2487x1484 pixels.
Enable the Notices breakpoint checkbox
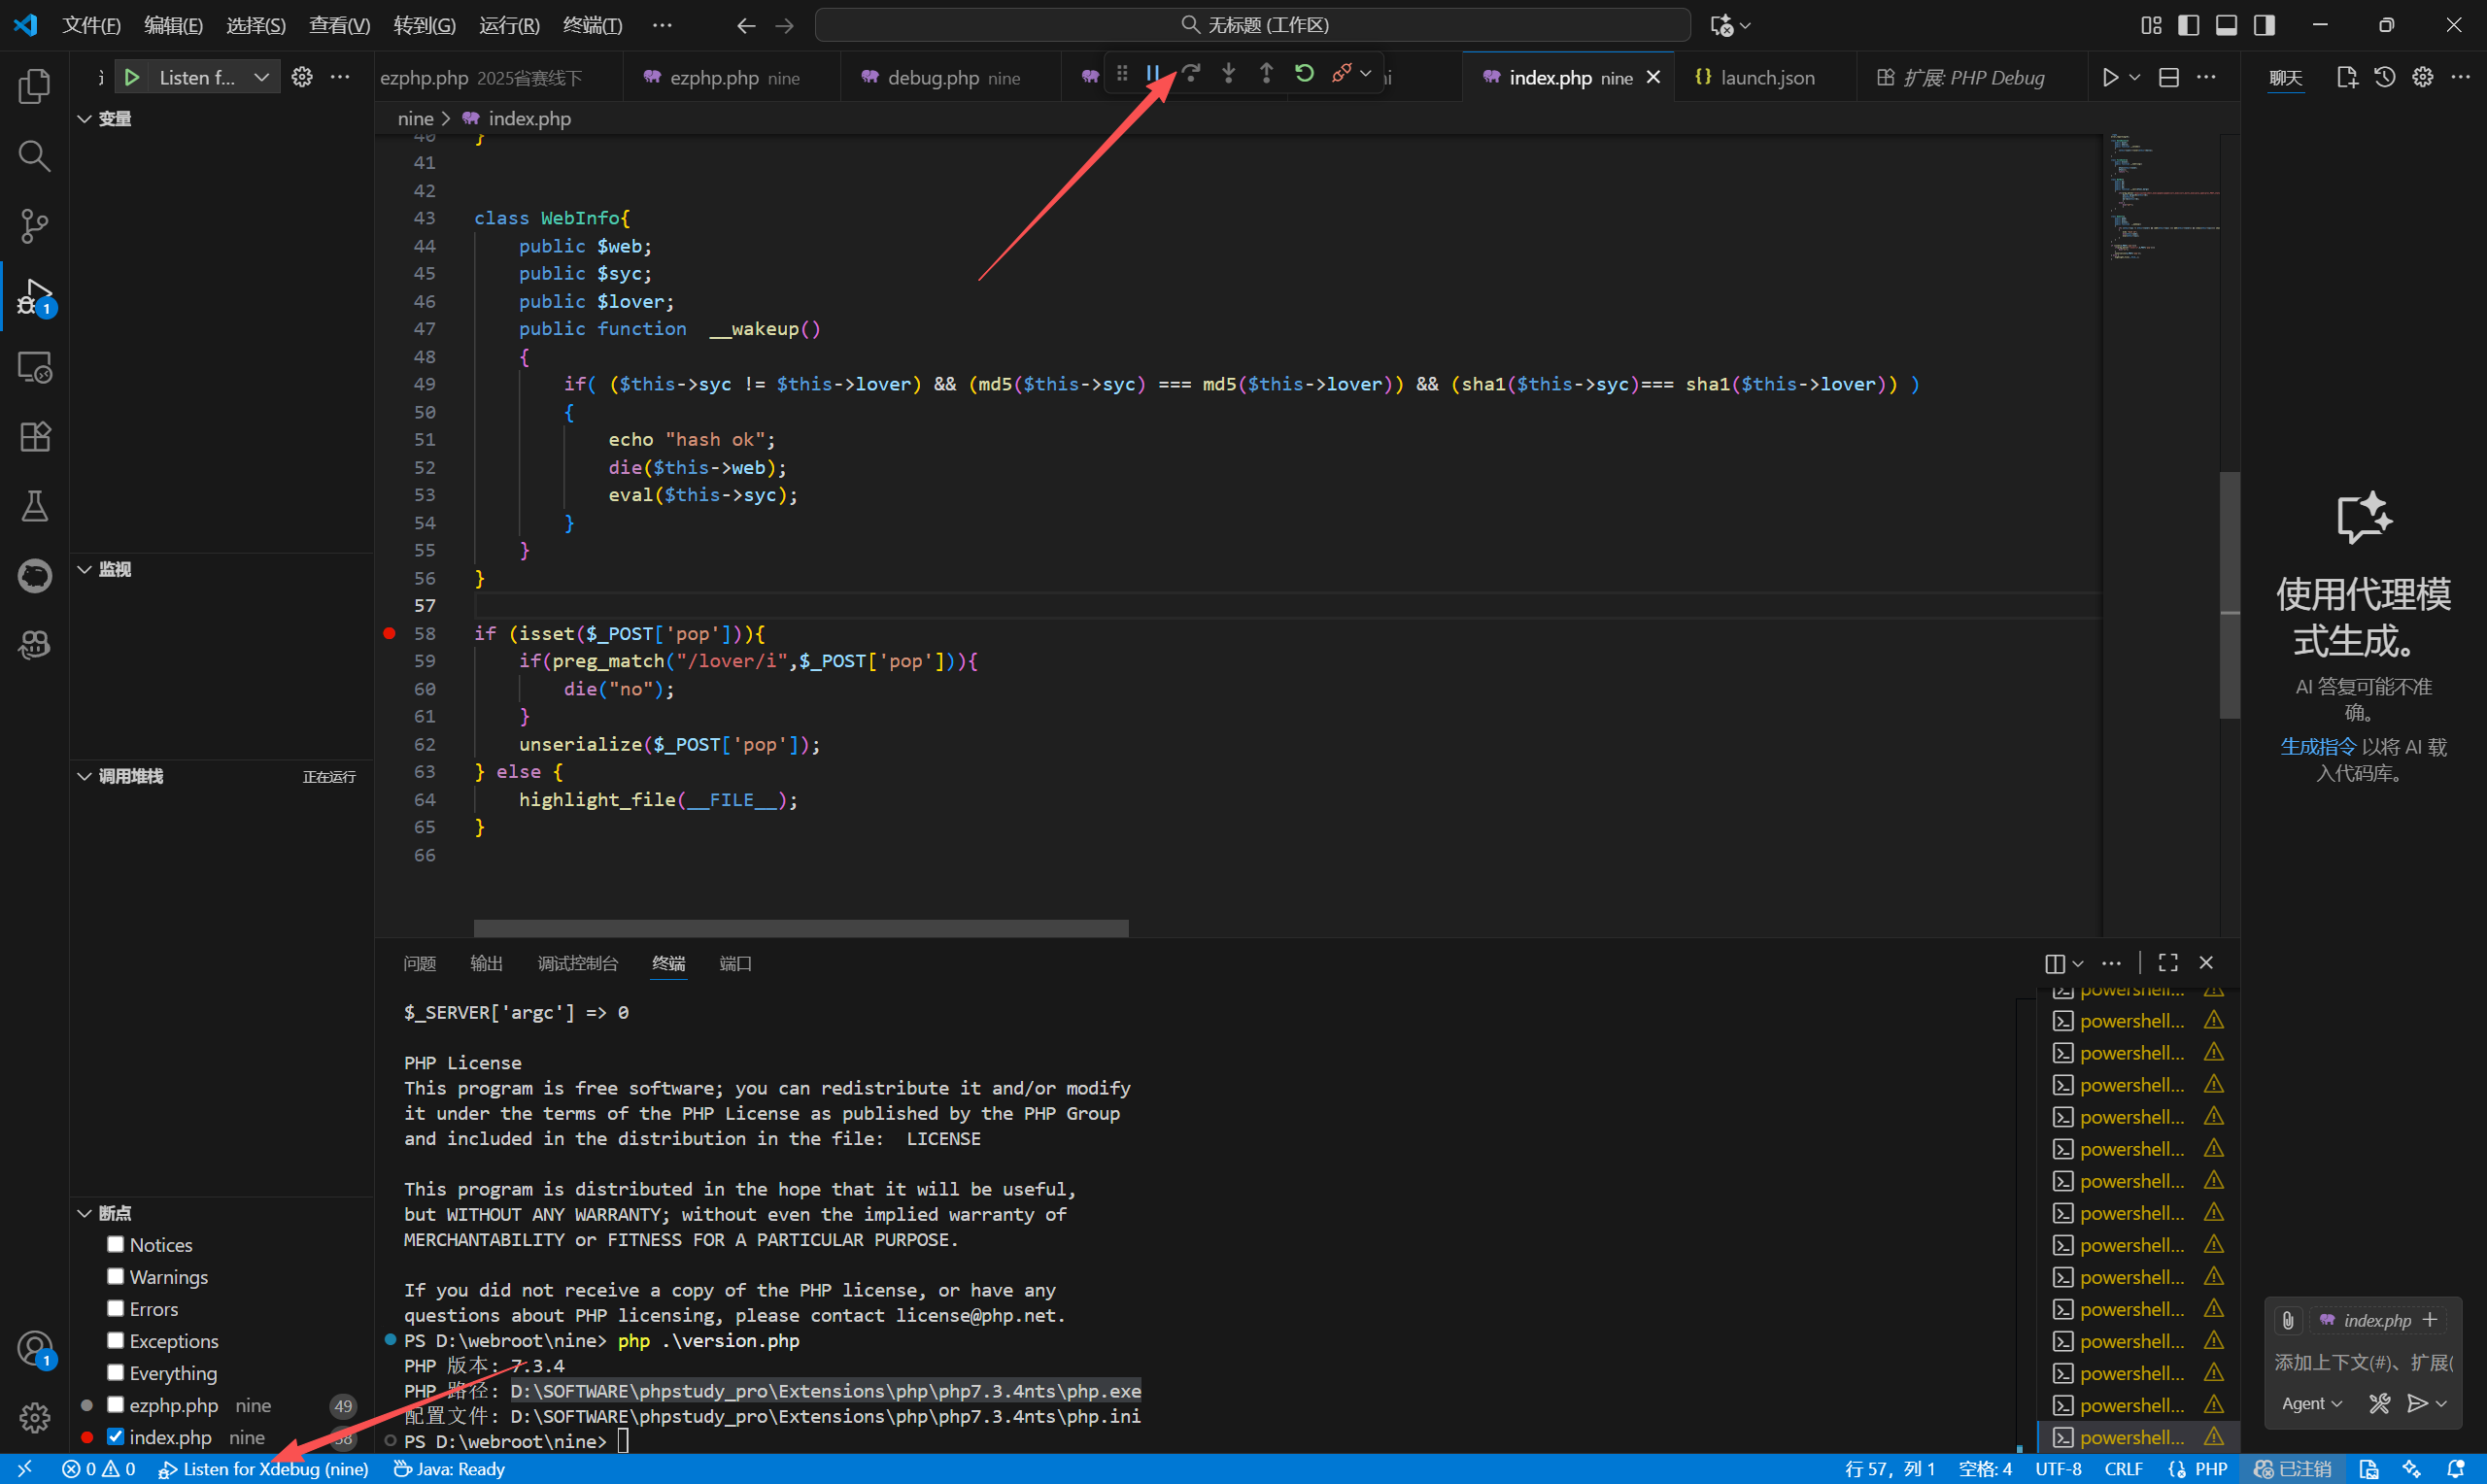tap(116, 1244)
